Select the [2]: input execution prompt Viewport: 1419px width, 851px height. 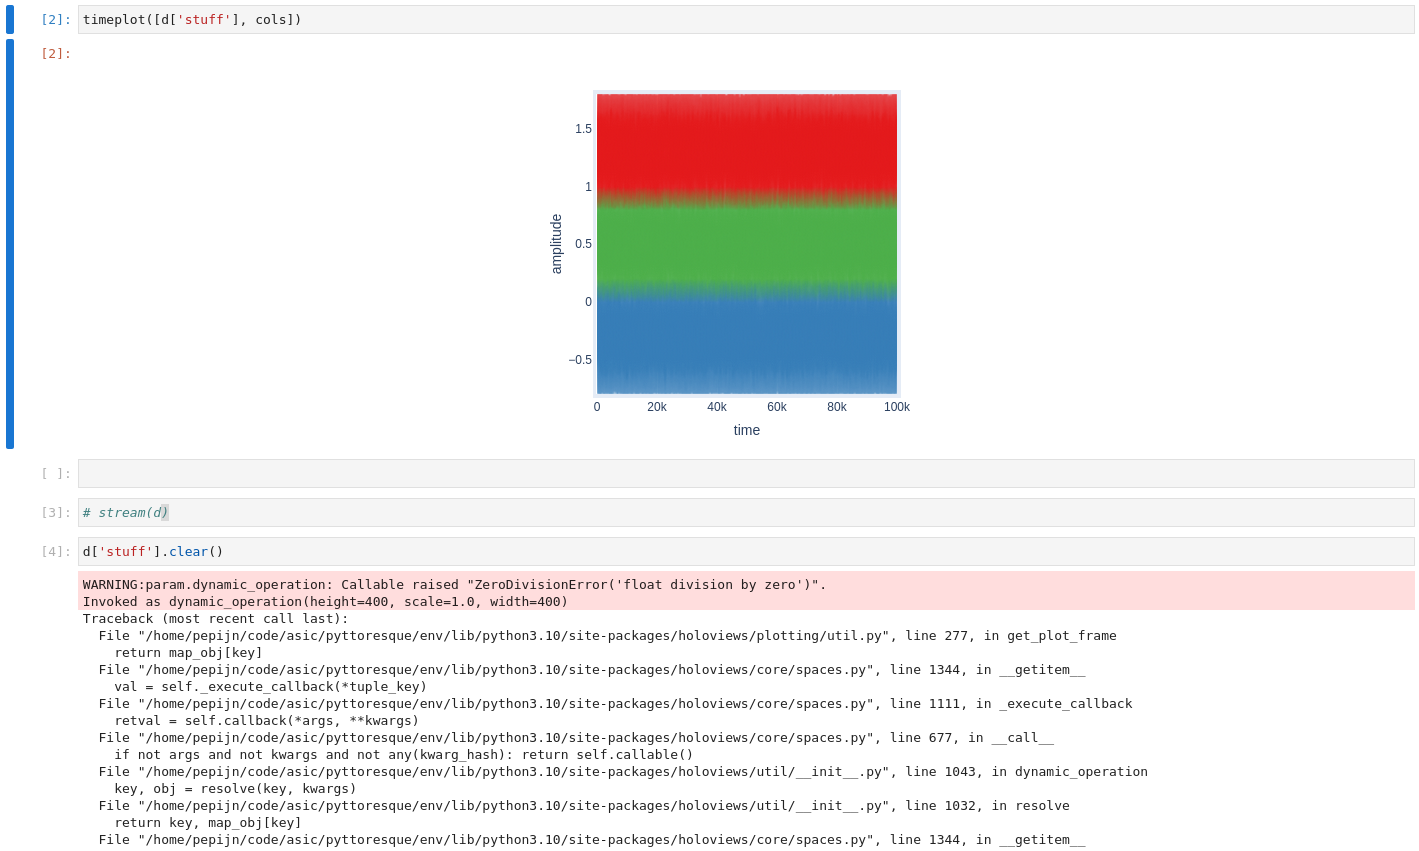click(55, 18)
